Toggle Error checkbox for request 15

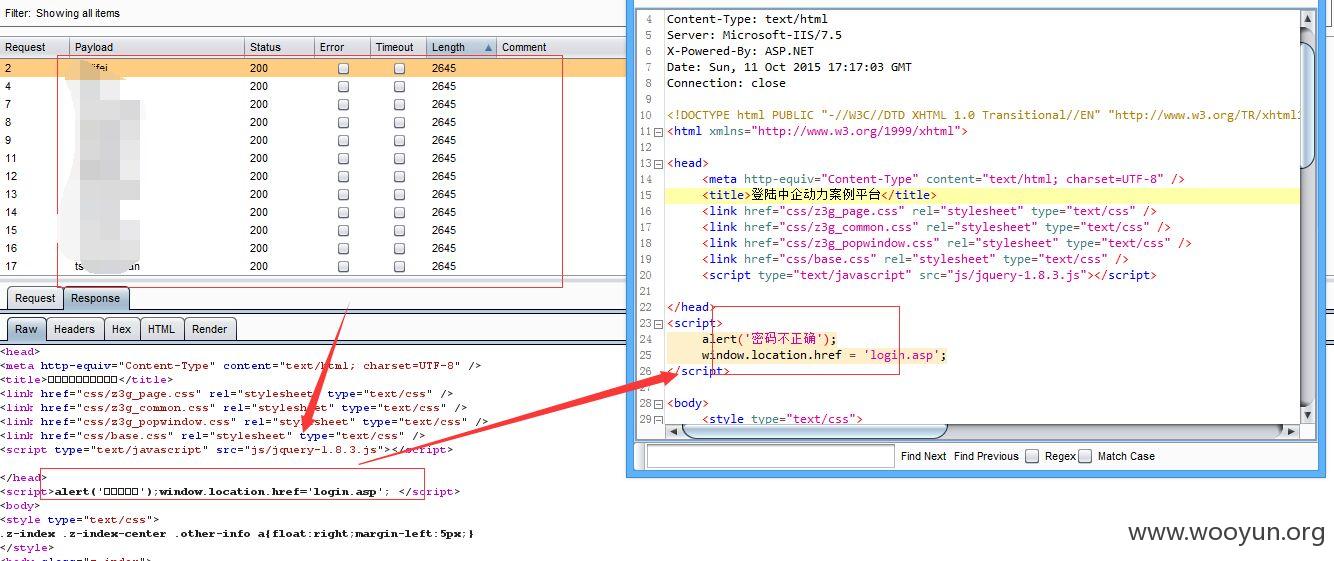(344, 230)
